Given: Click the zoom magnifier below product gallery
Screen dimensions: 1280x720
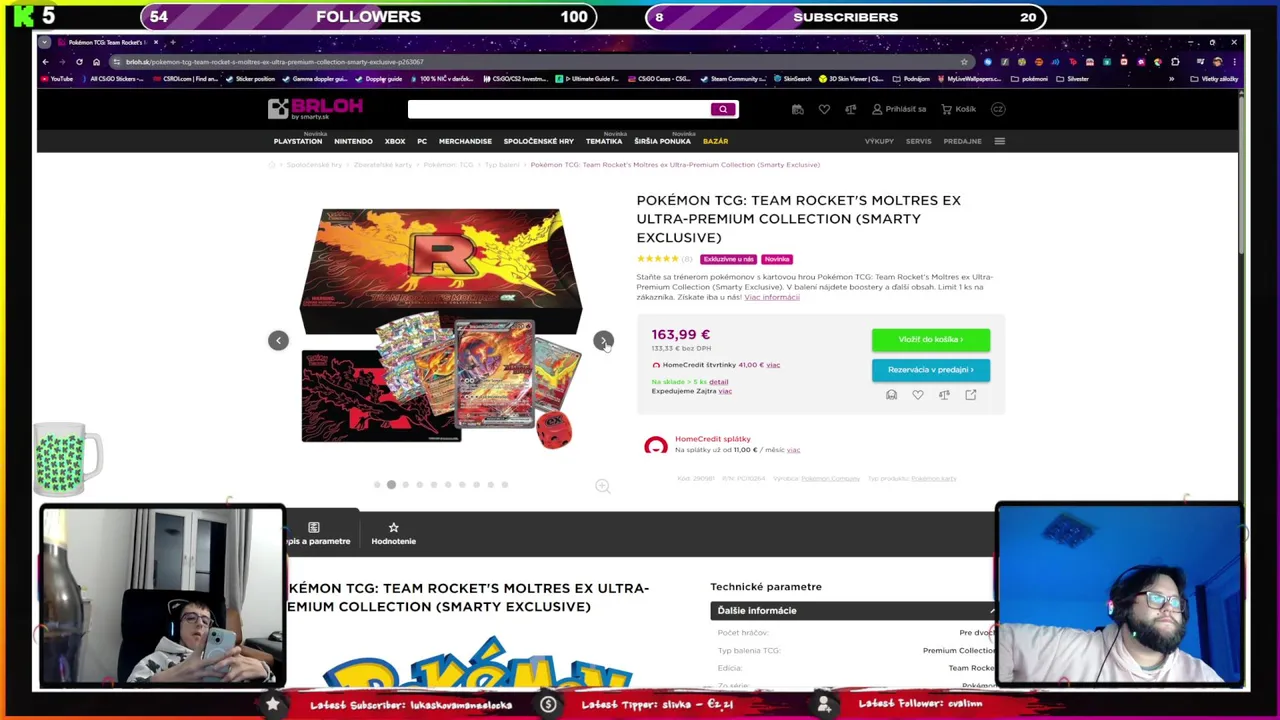Looking at the screenshot, I should [x=602, y=486].
